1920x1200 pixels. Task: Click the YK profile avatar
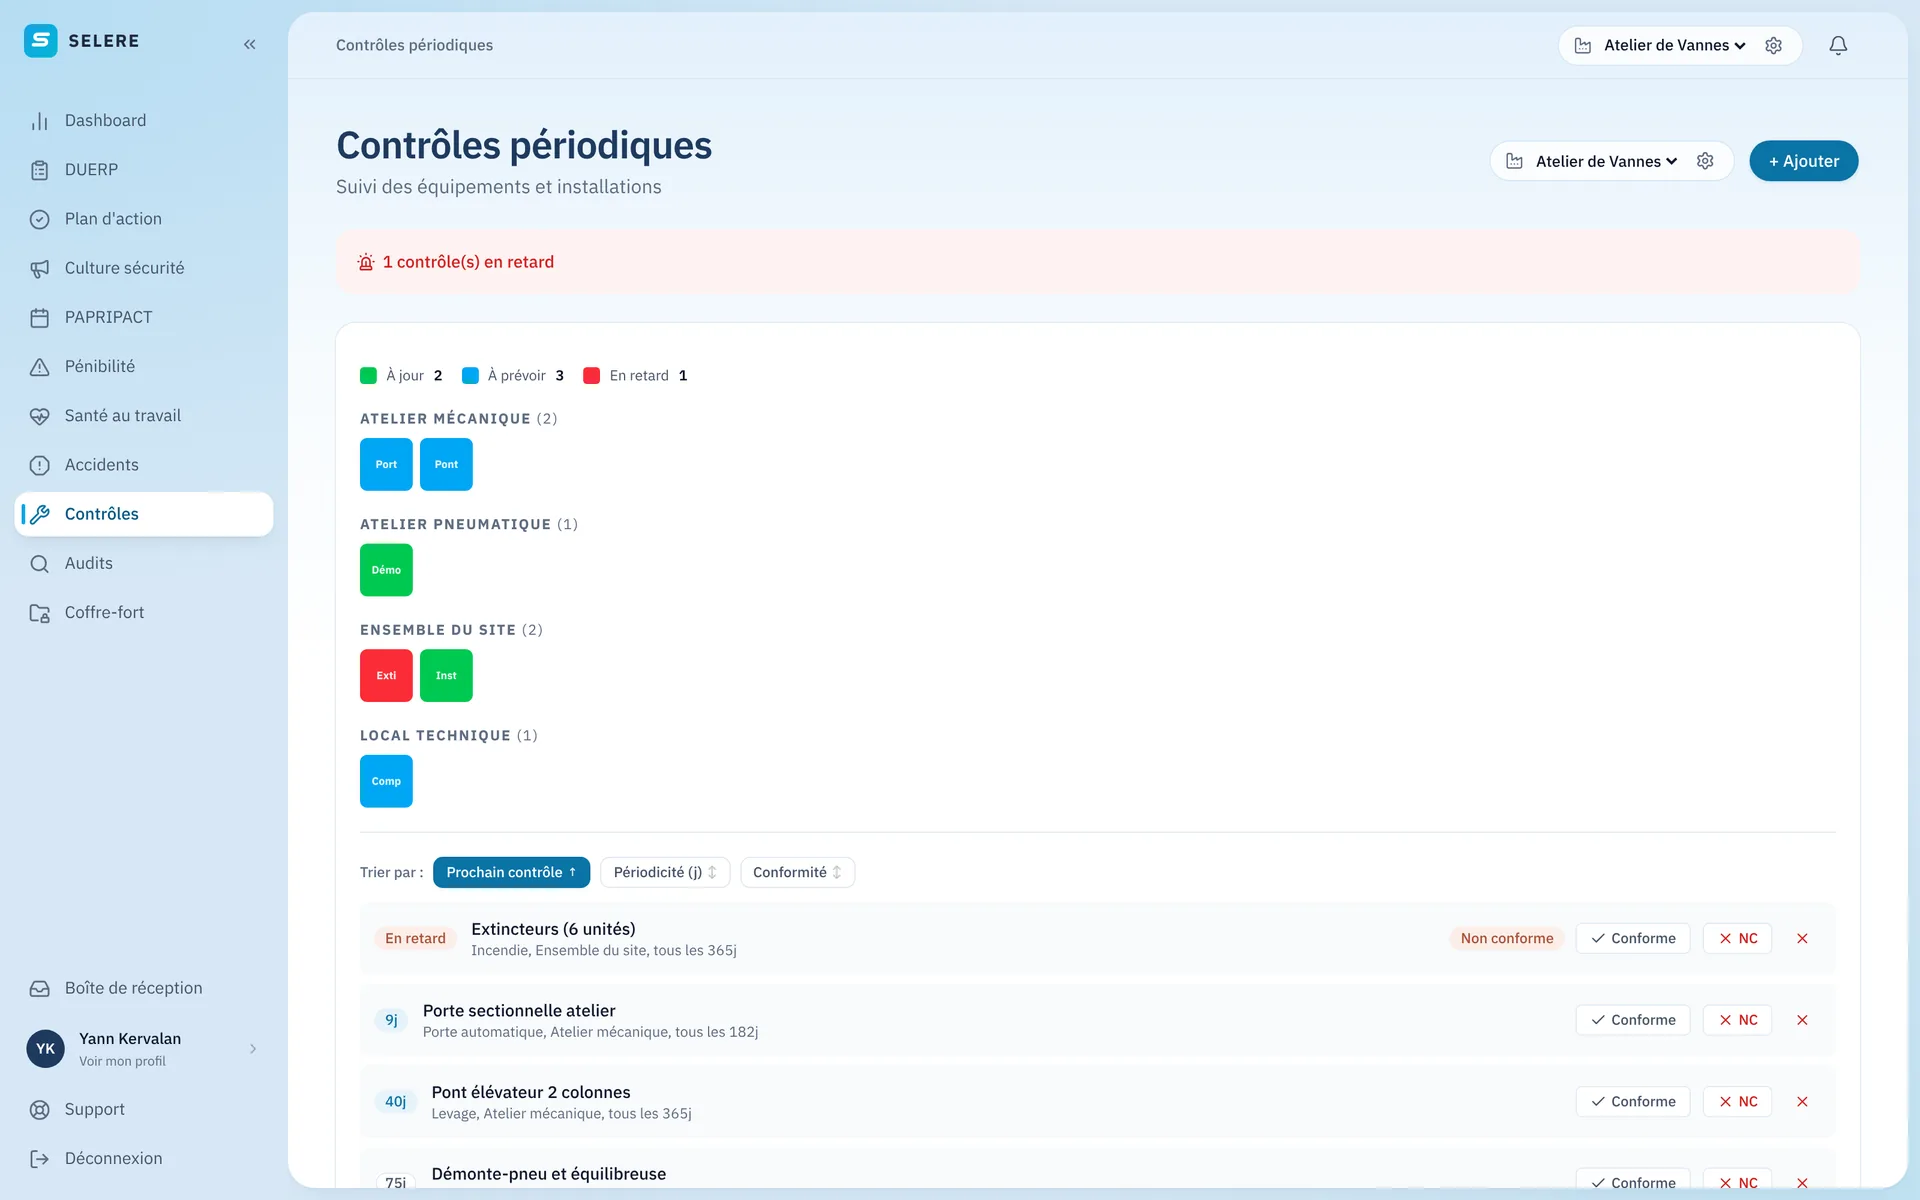coord(45,1048)
